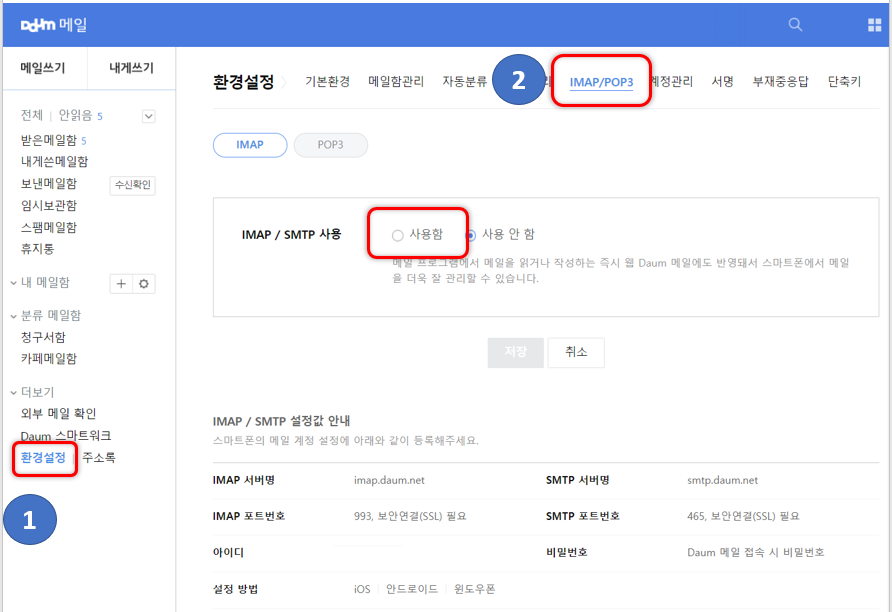The height and width of the screenshot is (612, 892).
Task: Open the 보낸메일함 folder
Action: click(x=49, y=184)
